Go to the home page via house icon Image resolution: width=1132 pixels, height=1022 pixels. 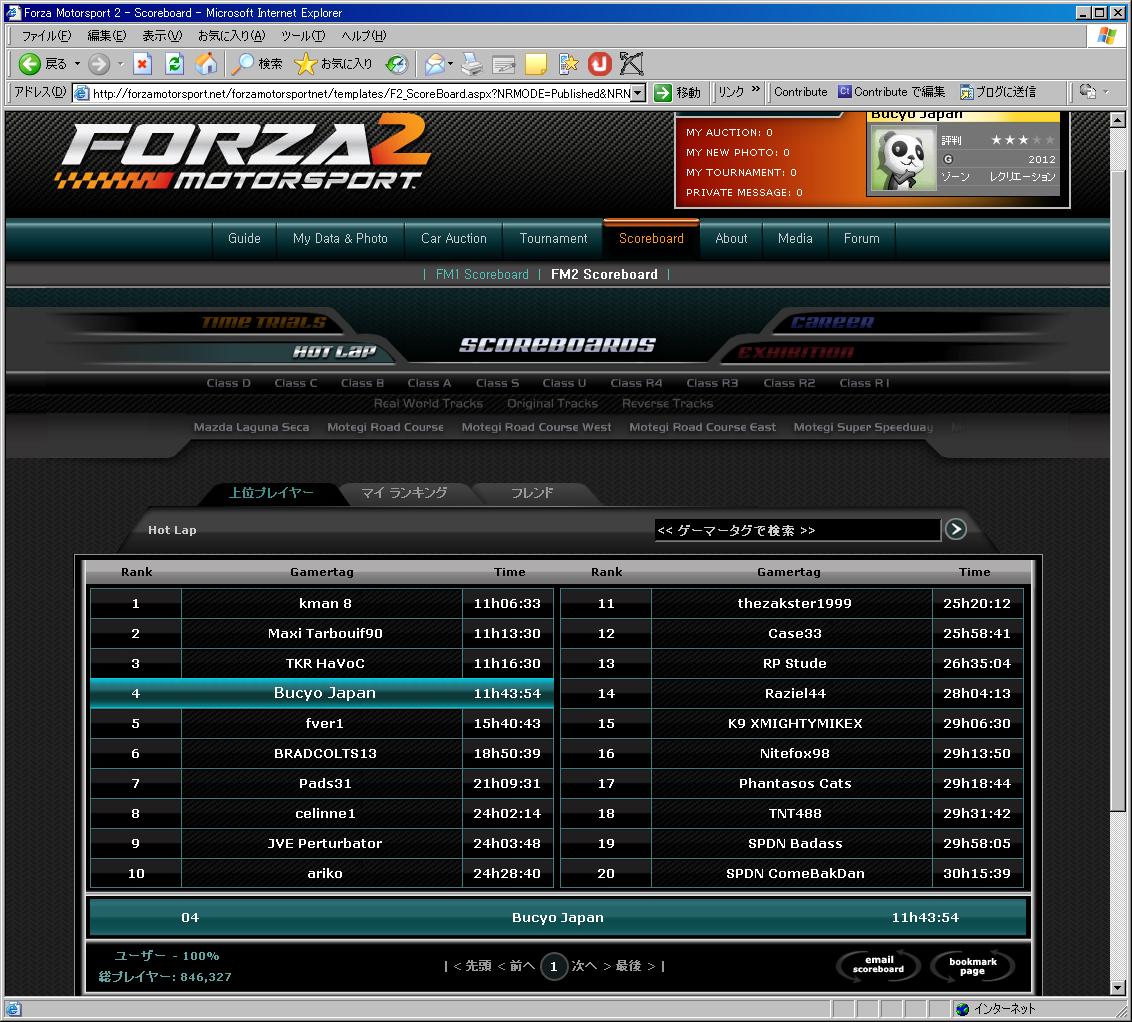point(206,64)
